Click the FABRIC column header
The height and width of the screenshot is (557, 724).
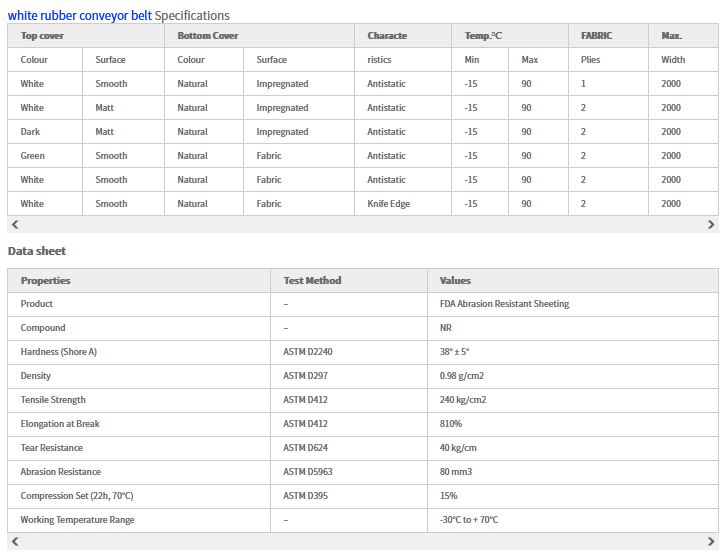[x=596, y=36]
